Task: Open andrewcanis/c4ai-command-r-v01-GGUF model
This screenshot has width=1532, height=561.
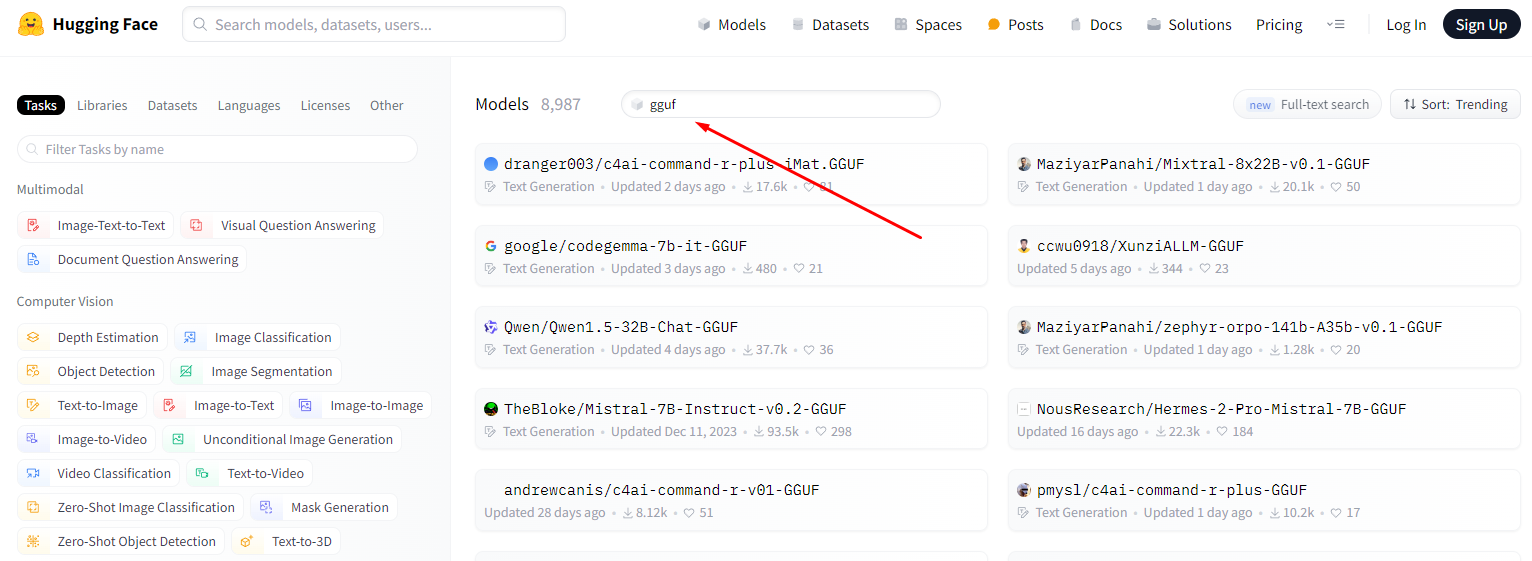Action: tap(731, 500)
